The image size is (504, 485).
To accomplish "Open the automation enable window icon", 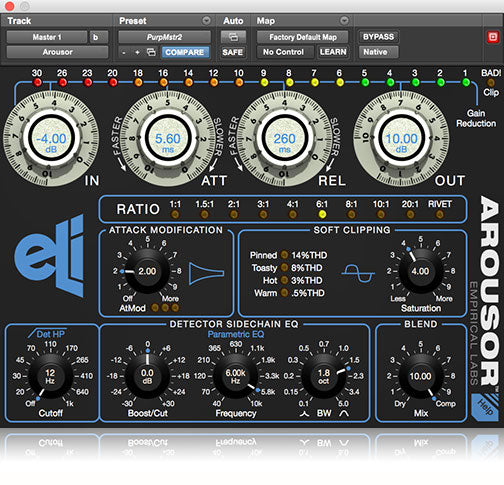I will [x=233, y=37].
